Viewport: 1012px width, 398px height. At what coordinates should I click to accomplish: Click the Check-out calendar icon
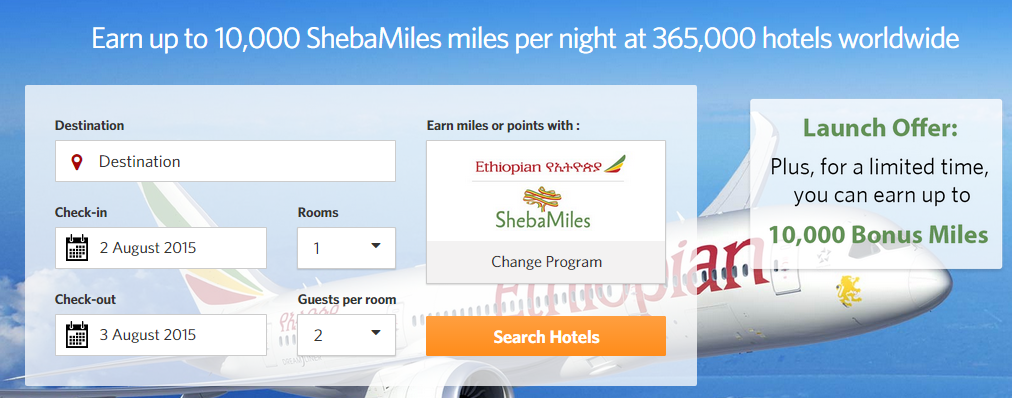(x=77, y=335)
